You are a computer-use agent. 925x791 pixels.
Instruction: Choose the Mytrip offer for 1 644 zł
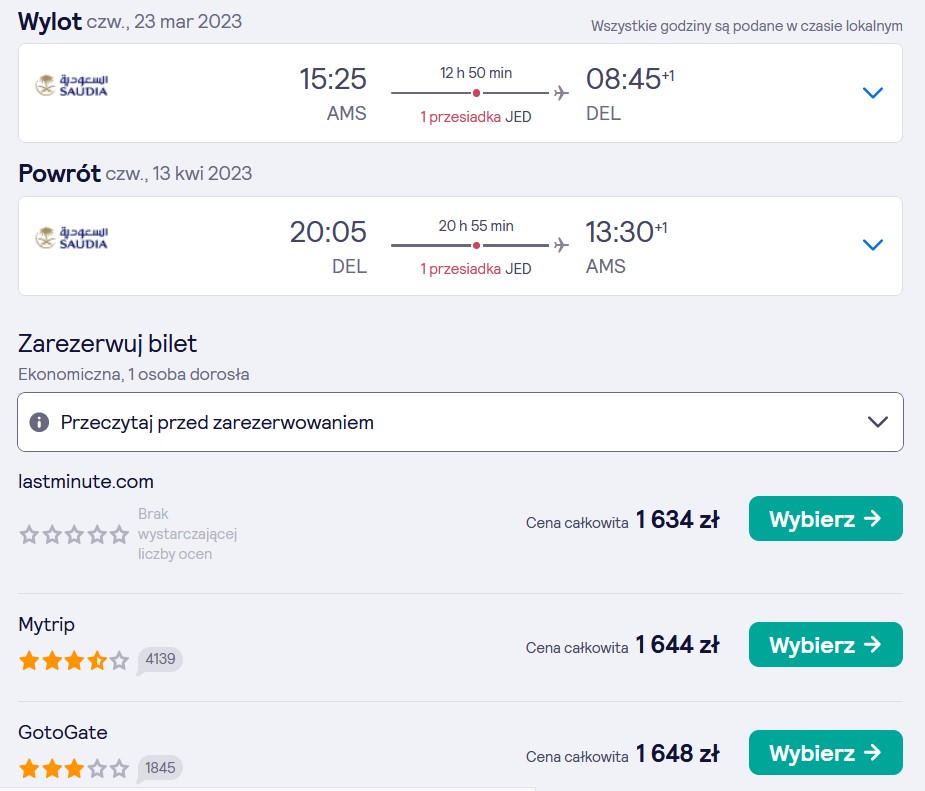click(825, 645)
